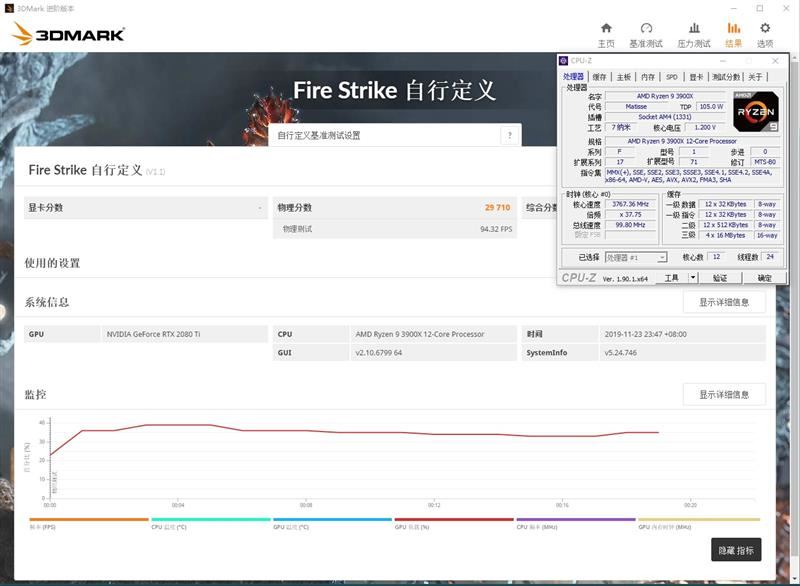Image resolution: width=800 pixels, height=586 pixels.
Task: Open 自行定义基准测试设置 panel
Action: [x=394, y=135]
